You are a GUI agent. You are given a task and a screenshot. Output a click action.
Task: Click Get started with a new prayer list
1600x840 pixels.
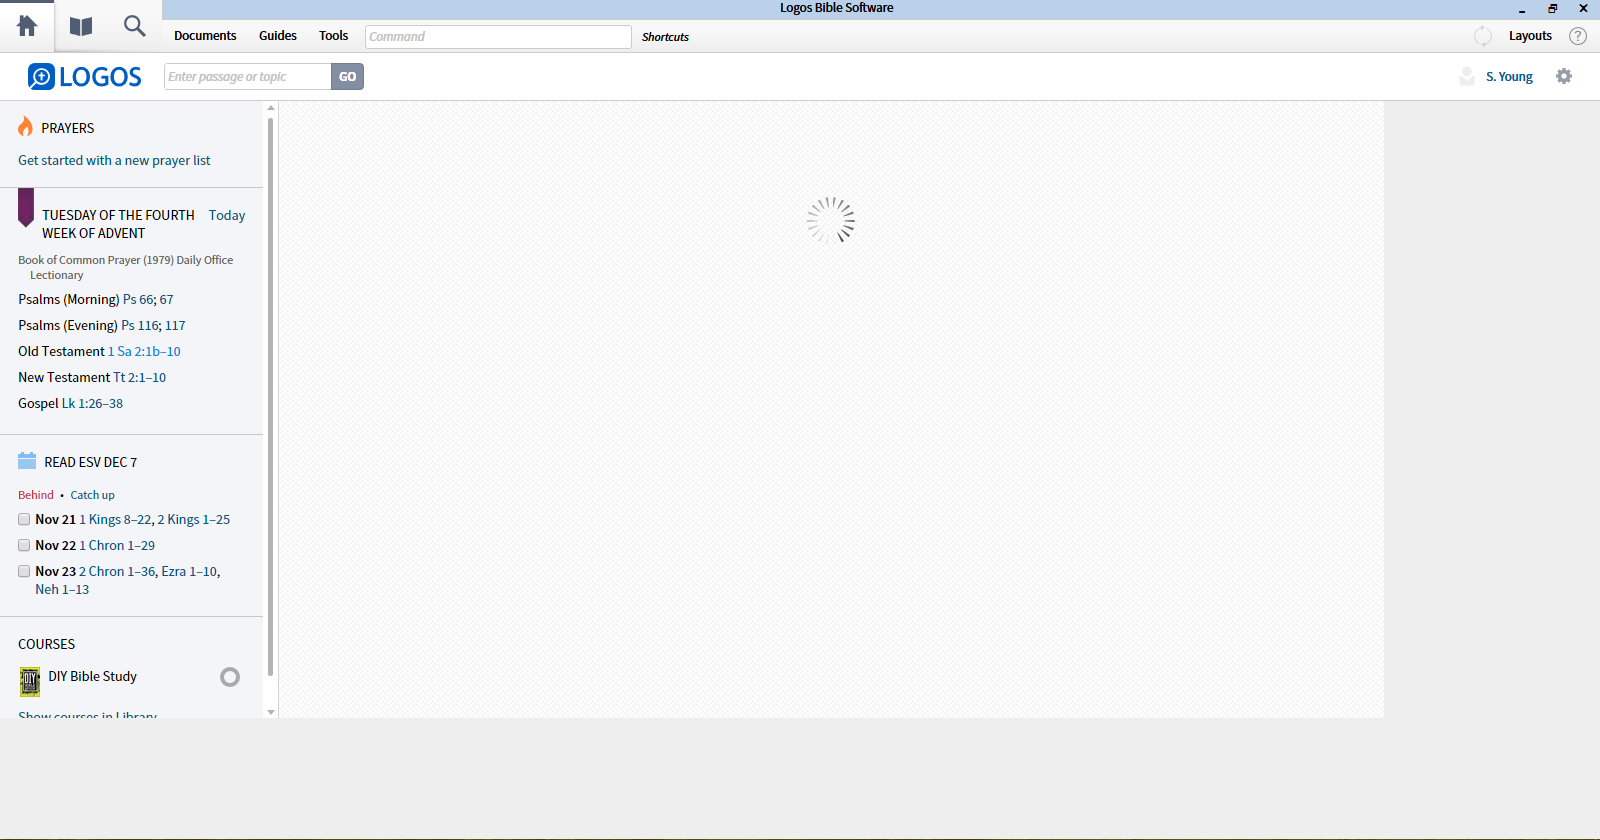point(114,160)
